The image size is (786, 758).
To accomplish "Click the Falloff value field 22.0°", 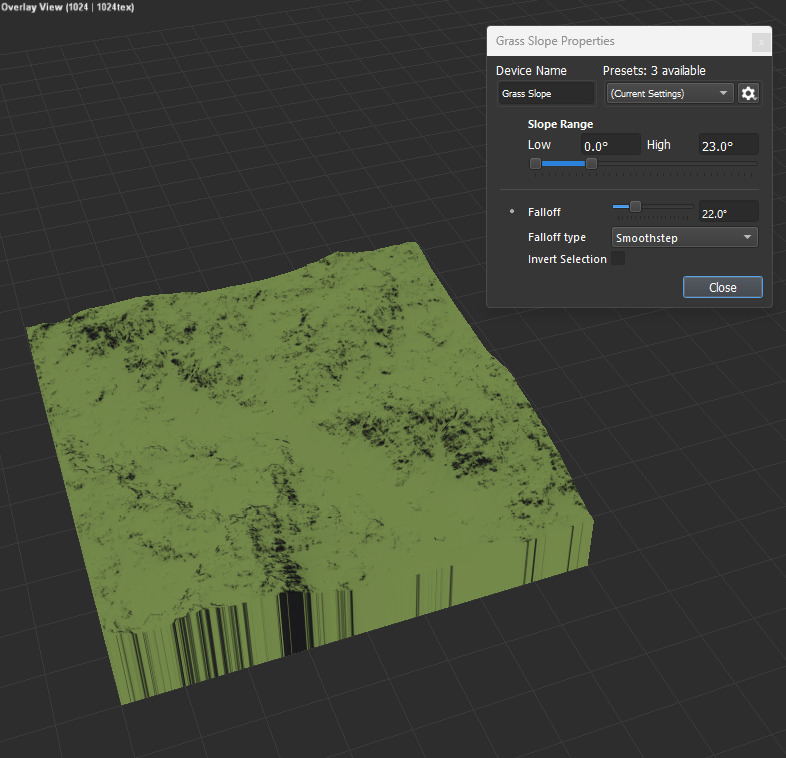I will point(728,213).
